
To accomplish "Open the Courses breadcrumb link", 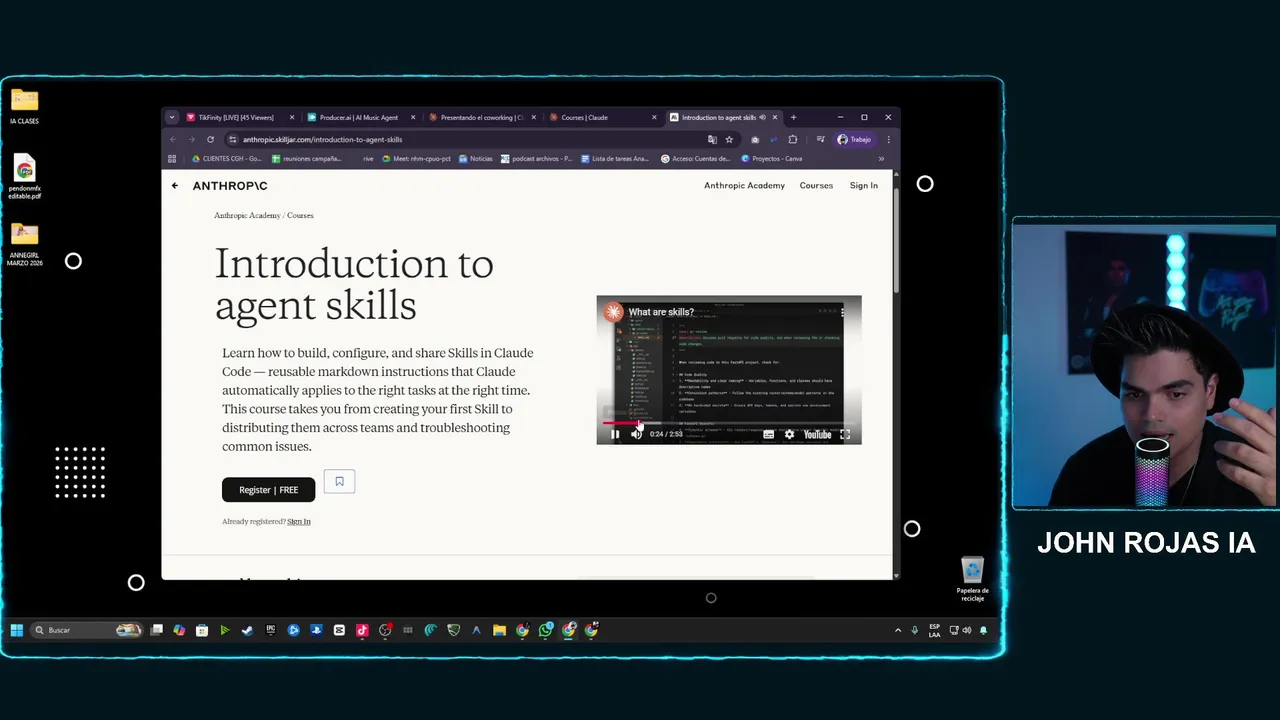I will tap(300, 215).
